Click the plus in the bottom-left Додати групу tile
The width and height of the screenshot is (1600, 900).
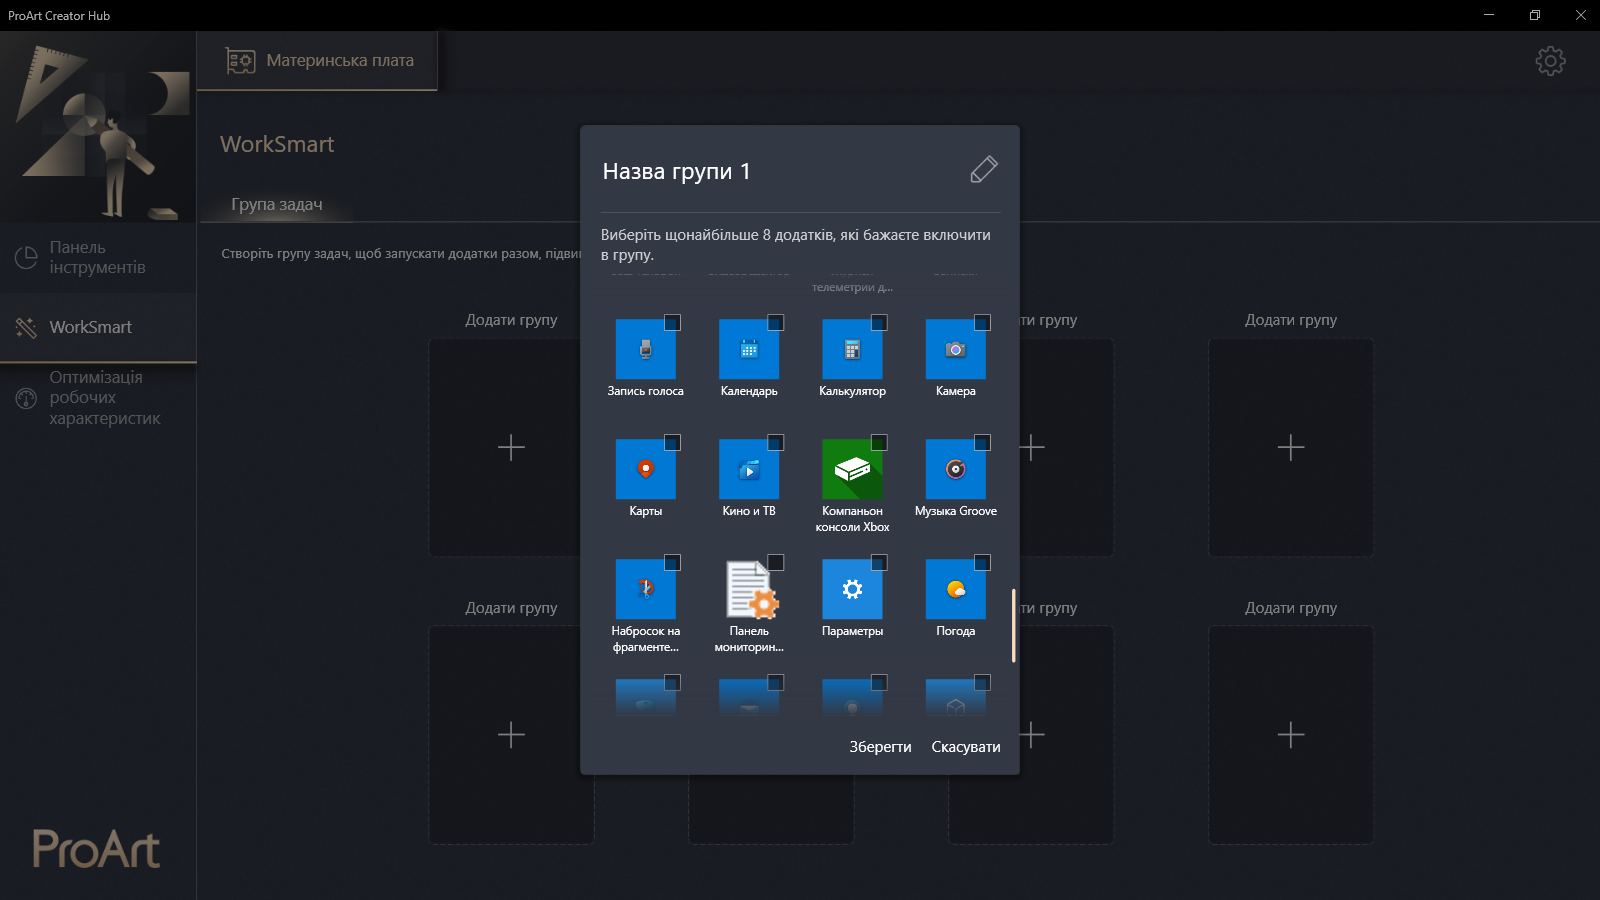point(511,735)
